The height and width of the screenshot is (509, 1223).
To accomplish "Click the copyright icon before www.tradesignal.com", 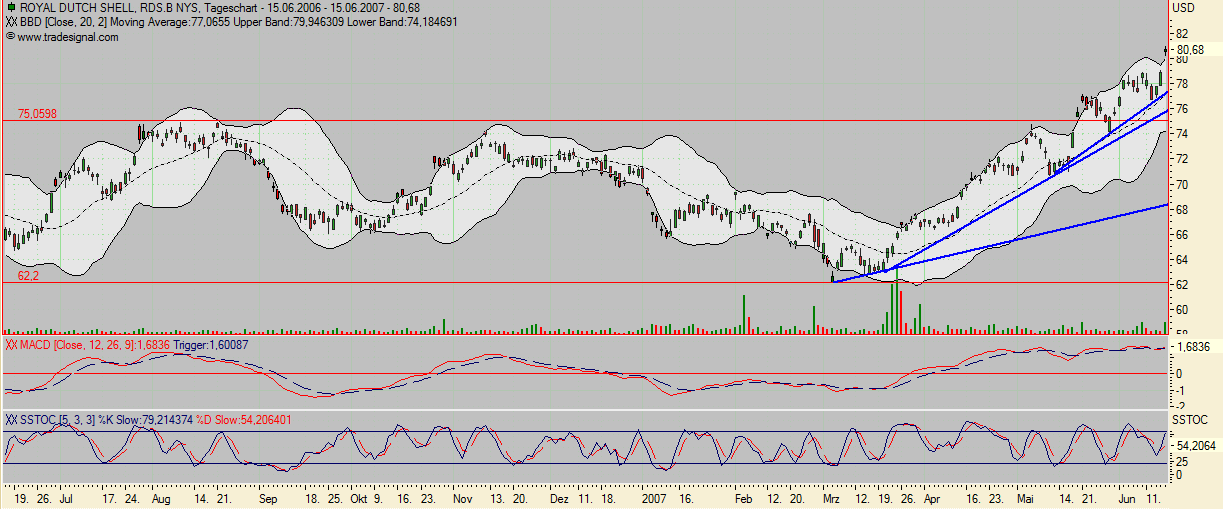I will [10, 36].
